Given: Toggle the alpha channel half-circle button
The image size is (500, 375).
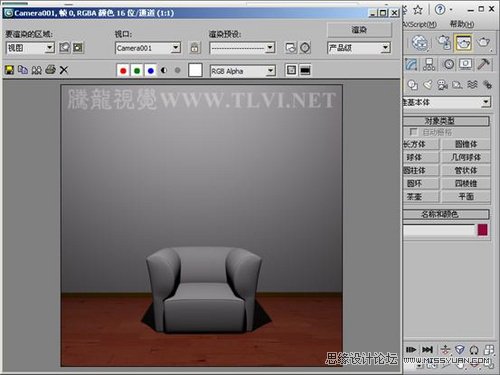Looking at the screenshot, I should (164, 70).
